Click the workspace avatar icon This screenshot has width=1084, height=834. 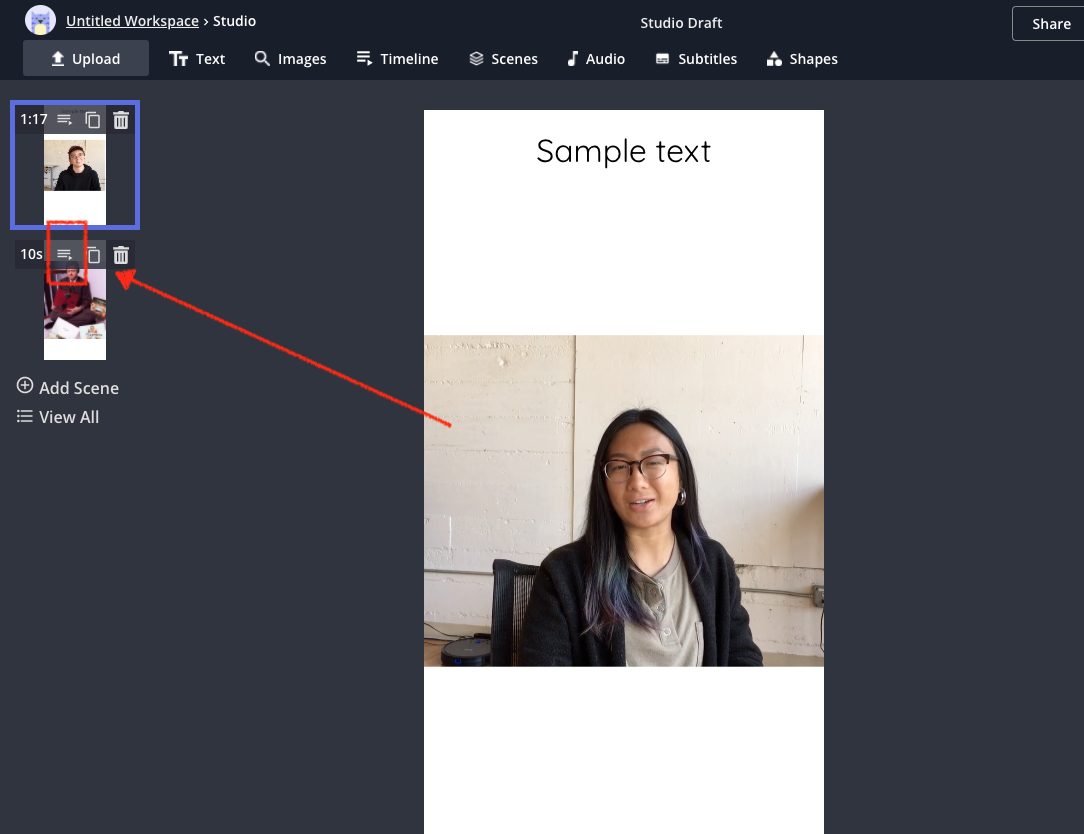click(x=41, y=21)
